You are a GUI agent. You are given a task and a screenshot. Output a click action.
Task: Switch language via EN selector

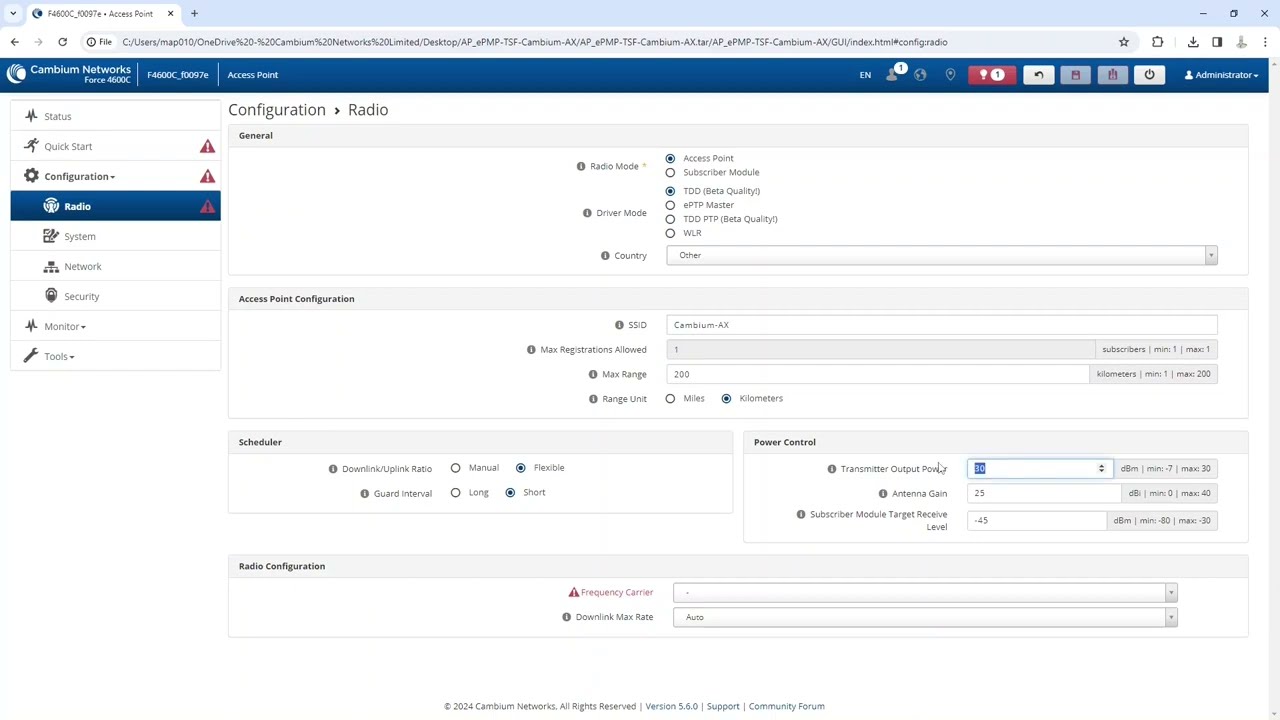click(x=865, y=75)
